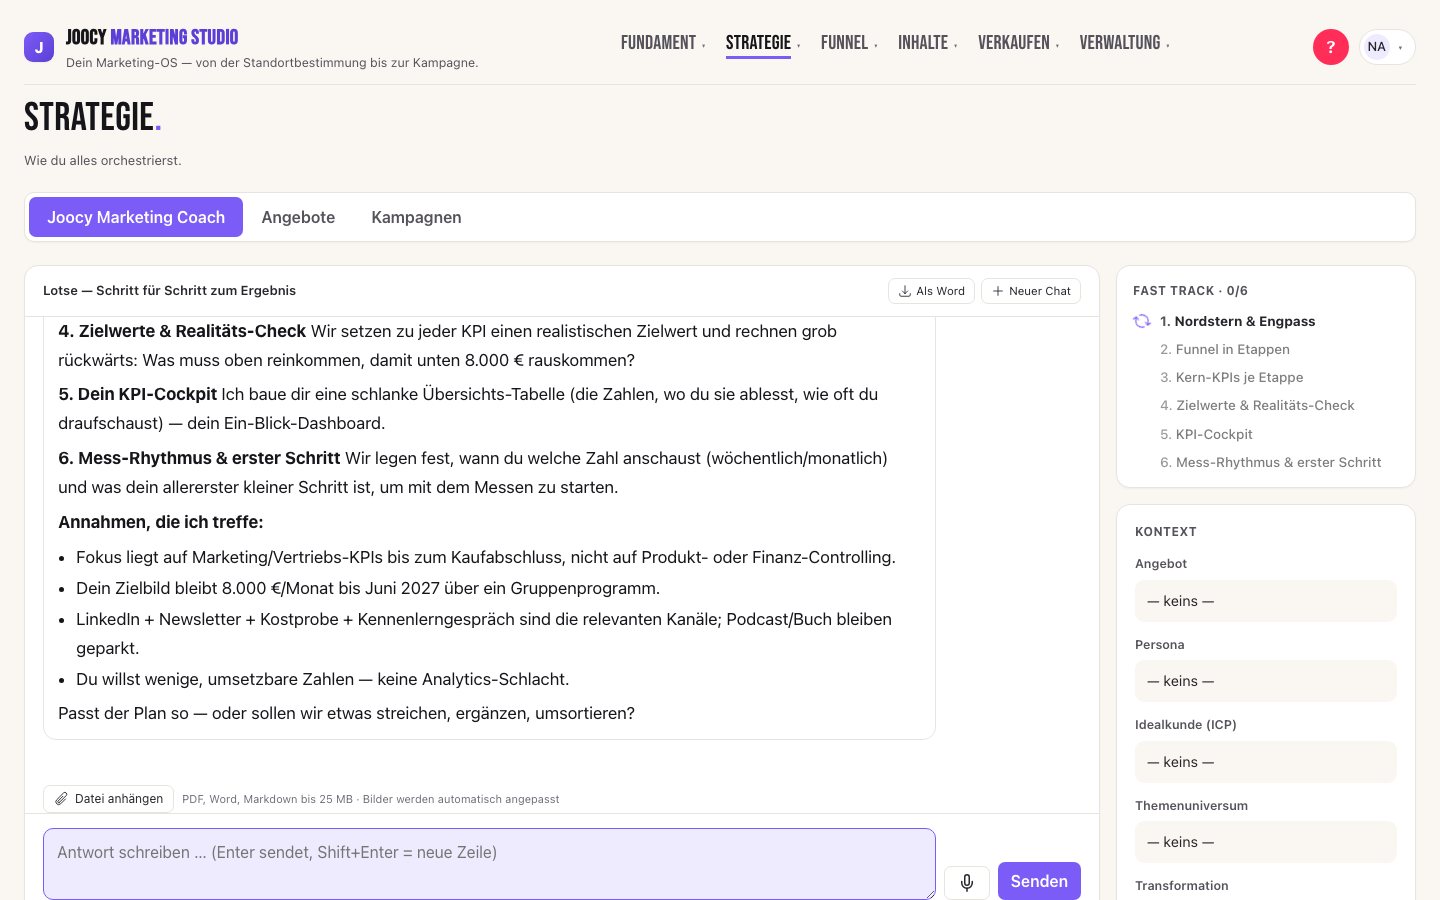Click the Joocy Marketing Studio title link
The height and width of the screenshot is (900, 1440).
click(x=152, y=38)
